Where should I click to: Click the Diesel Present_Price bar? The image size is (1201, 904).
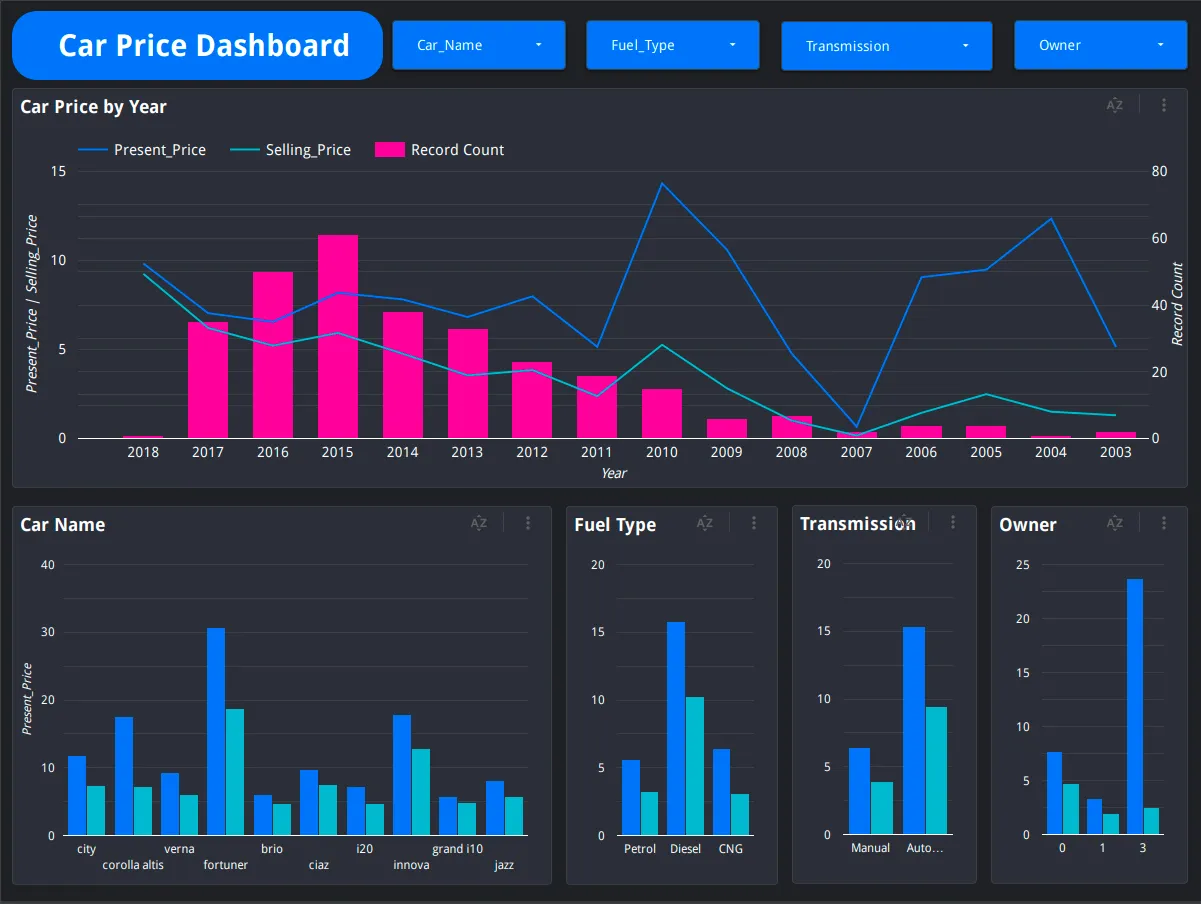(x=676, y=728)
